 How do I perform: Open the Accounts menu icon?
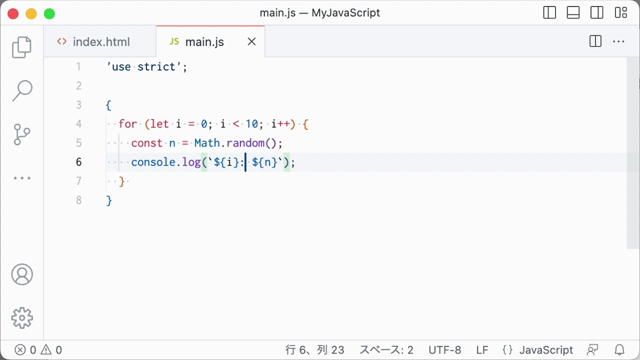coord(22,274)
